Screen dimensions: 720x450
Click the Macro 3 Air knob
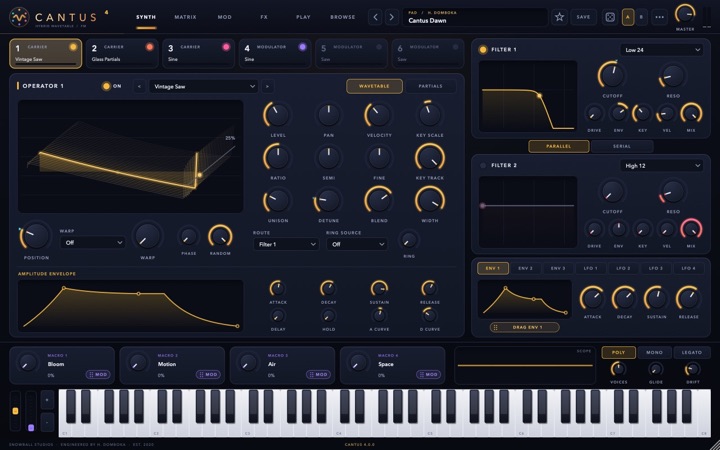[x=248, y=363]
